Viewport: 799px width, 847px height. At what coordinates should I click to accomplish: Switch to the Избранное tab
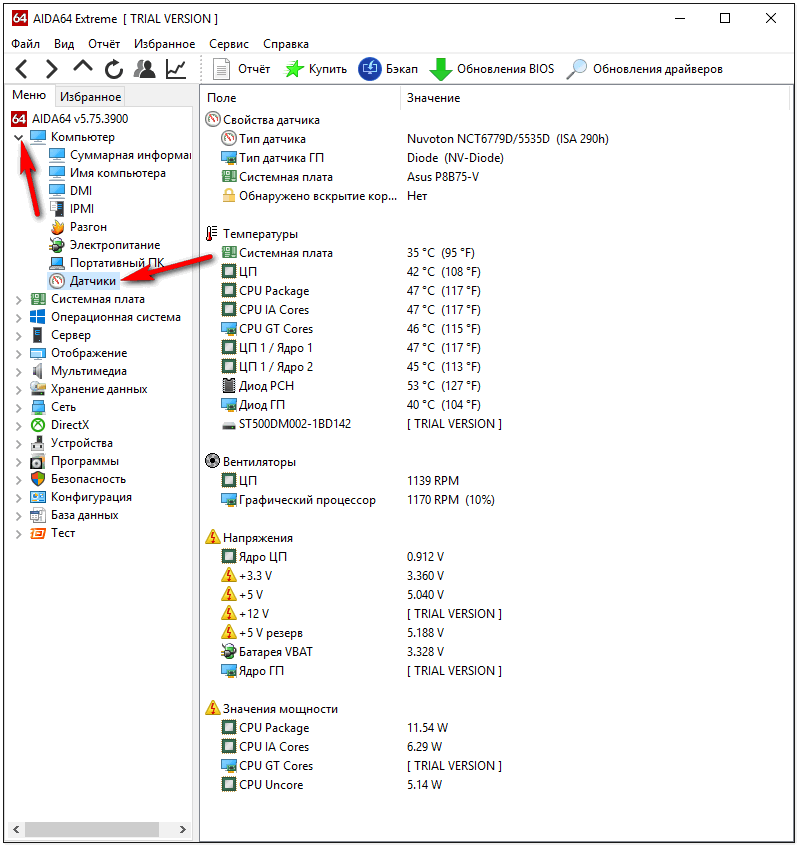90,97
